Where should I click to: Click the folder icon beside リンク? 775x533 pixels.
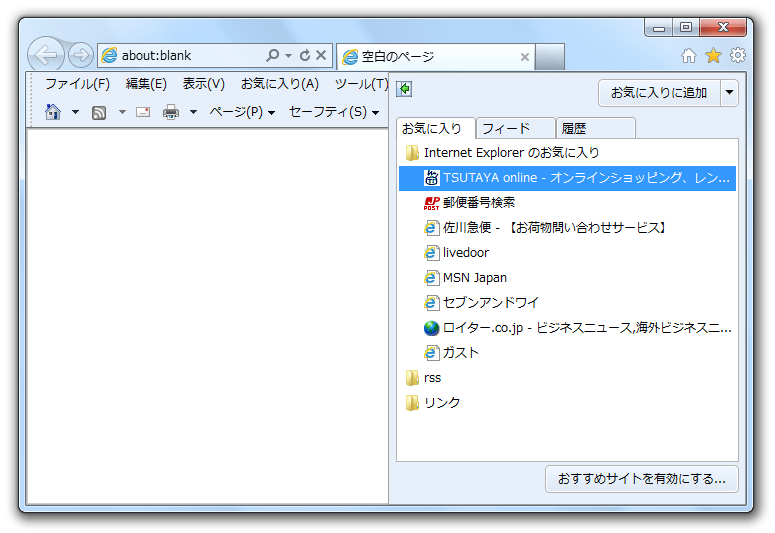(412, 403)
